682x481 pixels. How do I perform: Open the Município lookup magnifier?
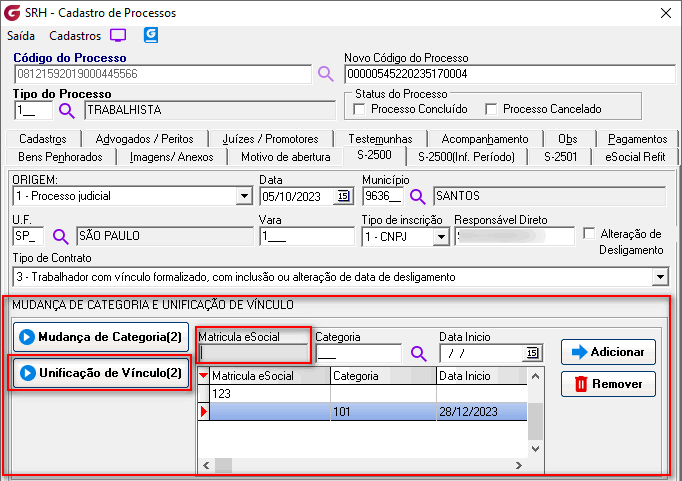point(418,196)
